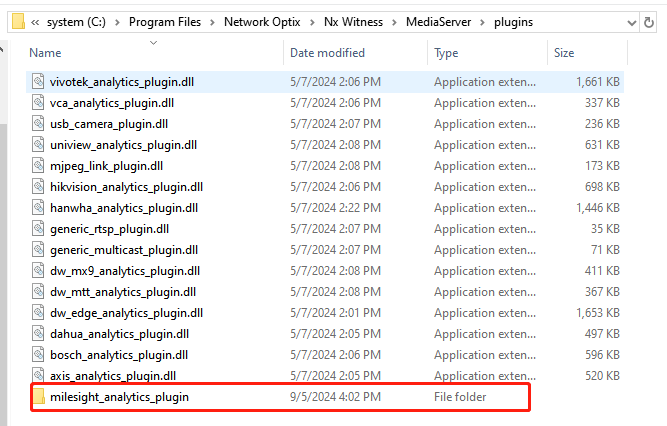Navigate to Network Optix breadcrumb
This screenshot has height=426, width=667.
pyautogui.click(x=262, y=22)
